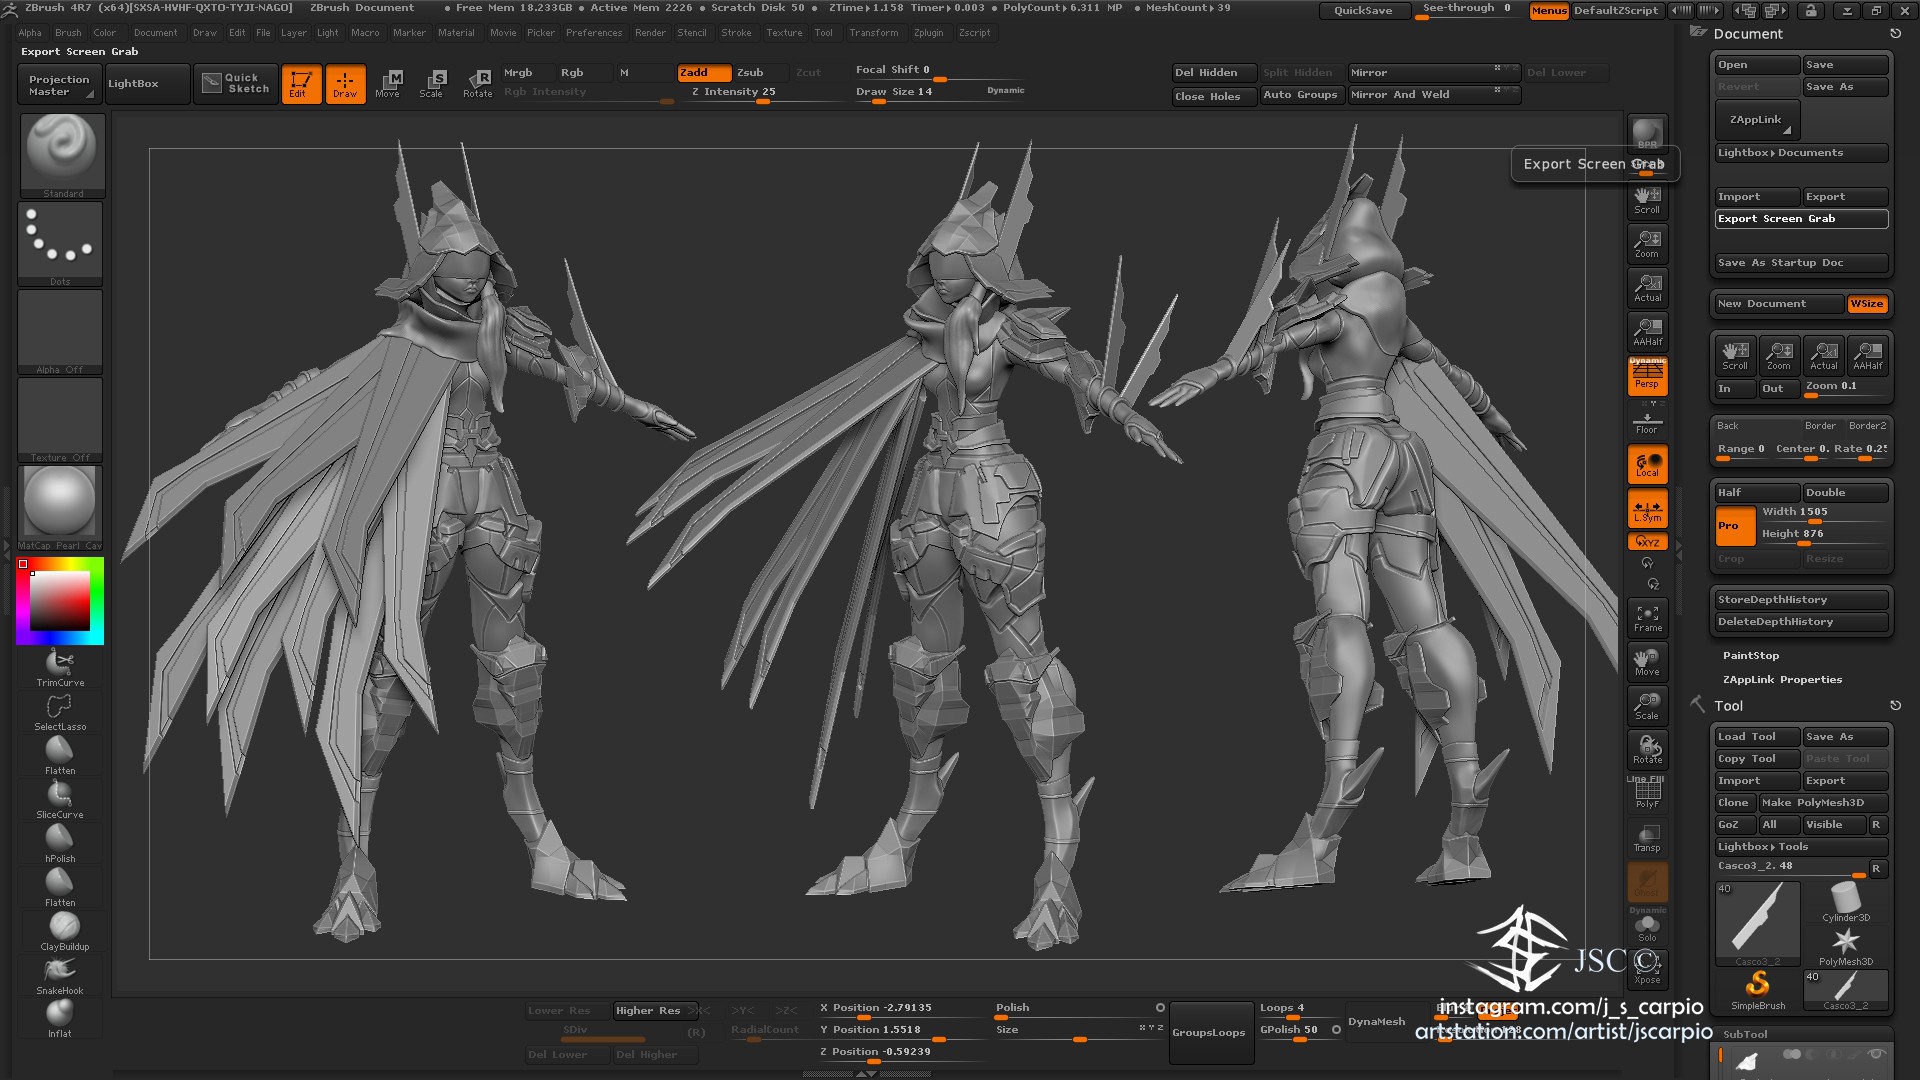Screen dimensions: 1920x1080
Task: Set AAHalf view in right shelf
Action: click(1647, 332)
